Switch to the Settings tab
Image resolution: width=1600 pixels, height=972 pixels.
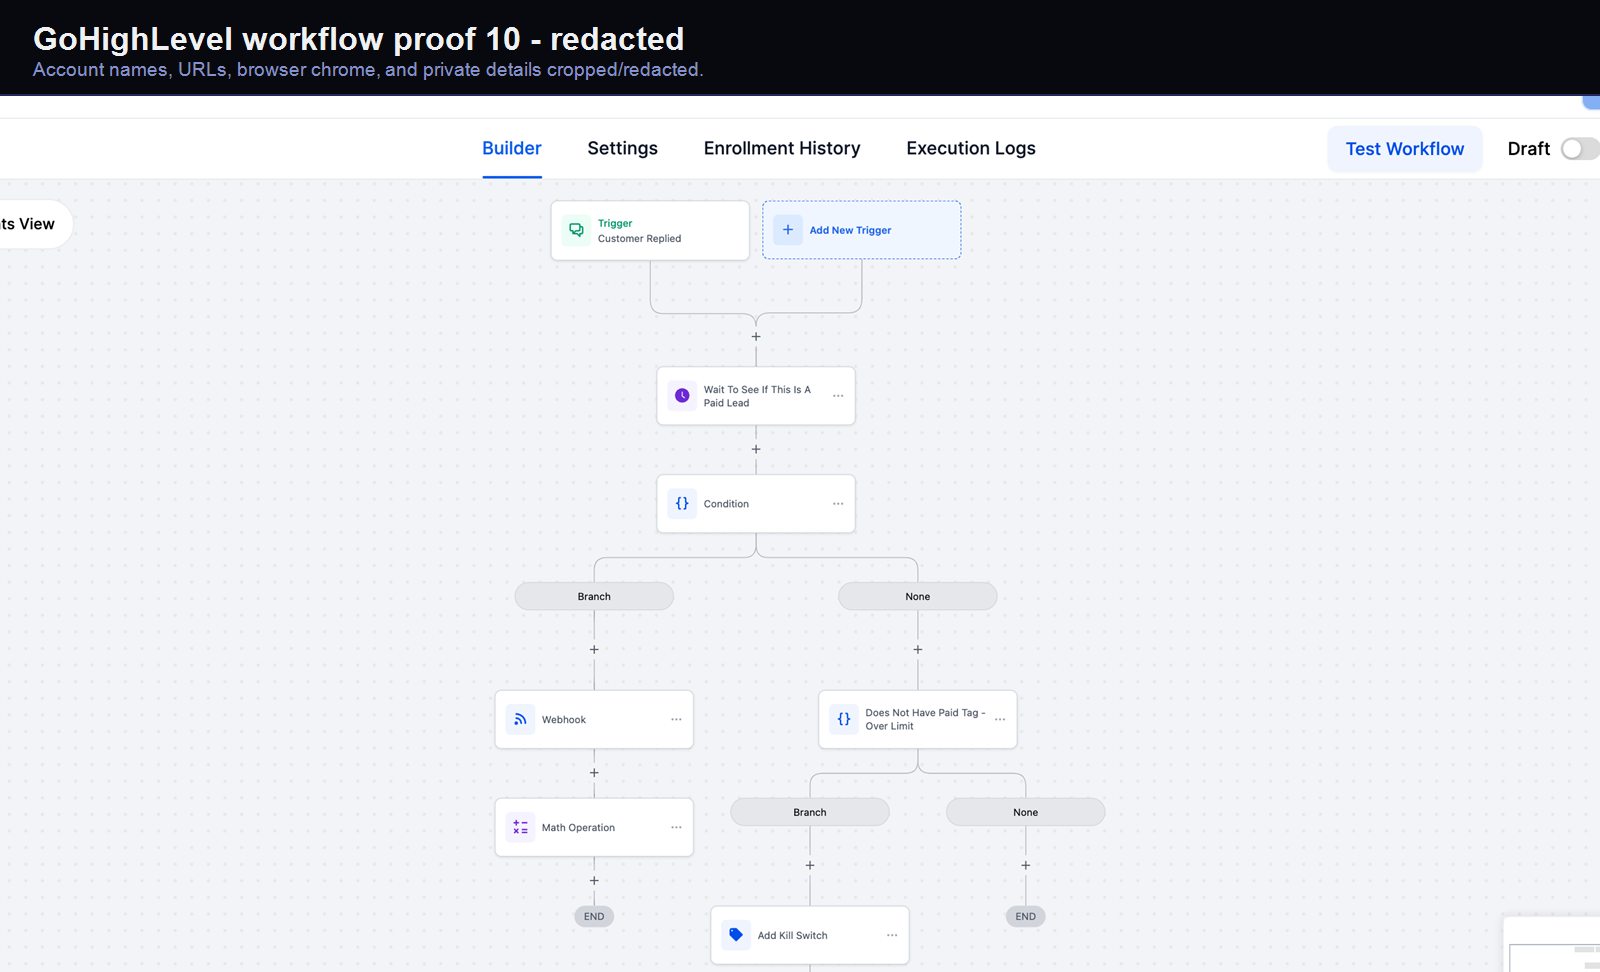[622, 149]
